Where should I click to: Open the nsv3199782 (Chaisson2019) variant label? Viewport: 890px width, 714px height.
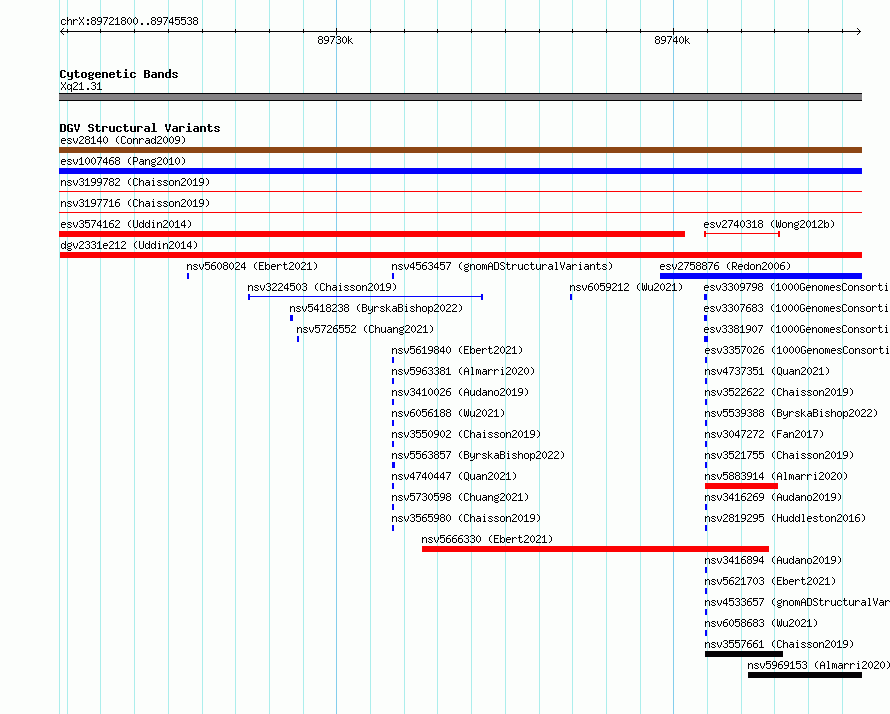click(135, 182)
